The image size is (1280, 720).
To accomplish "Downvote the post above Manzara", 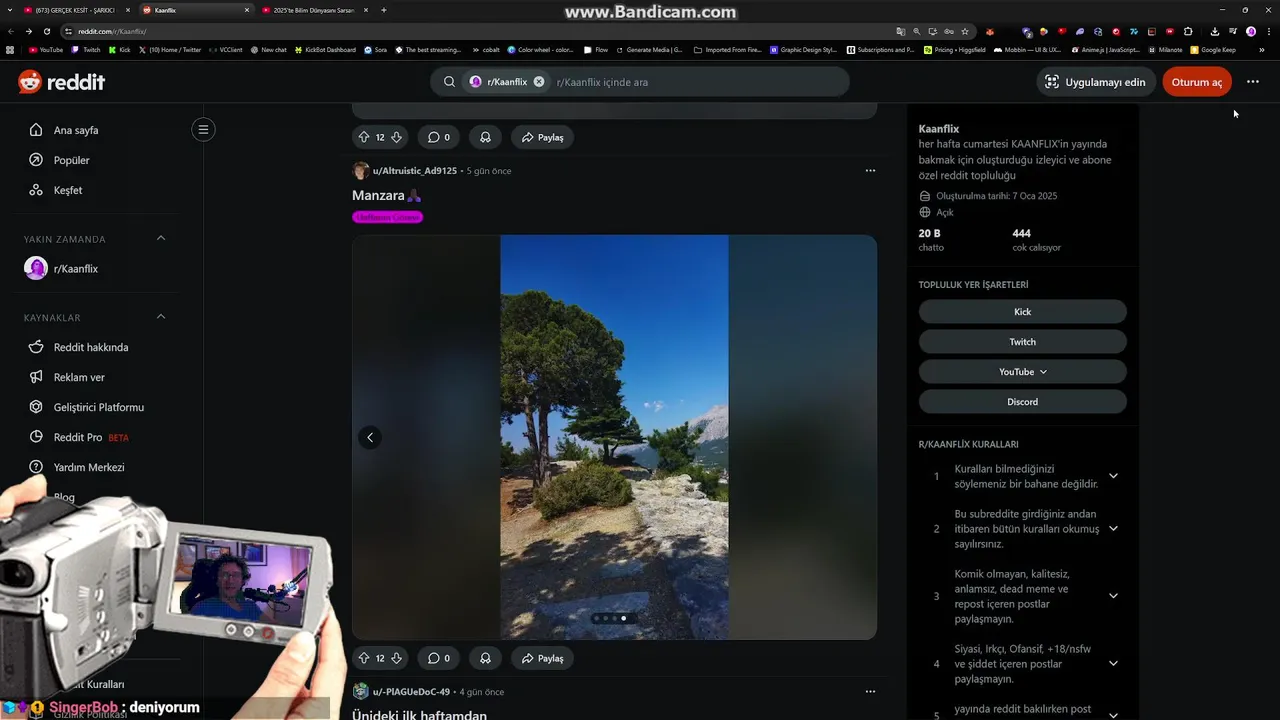I will pyautogui.click(x=396, y=137).
